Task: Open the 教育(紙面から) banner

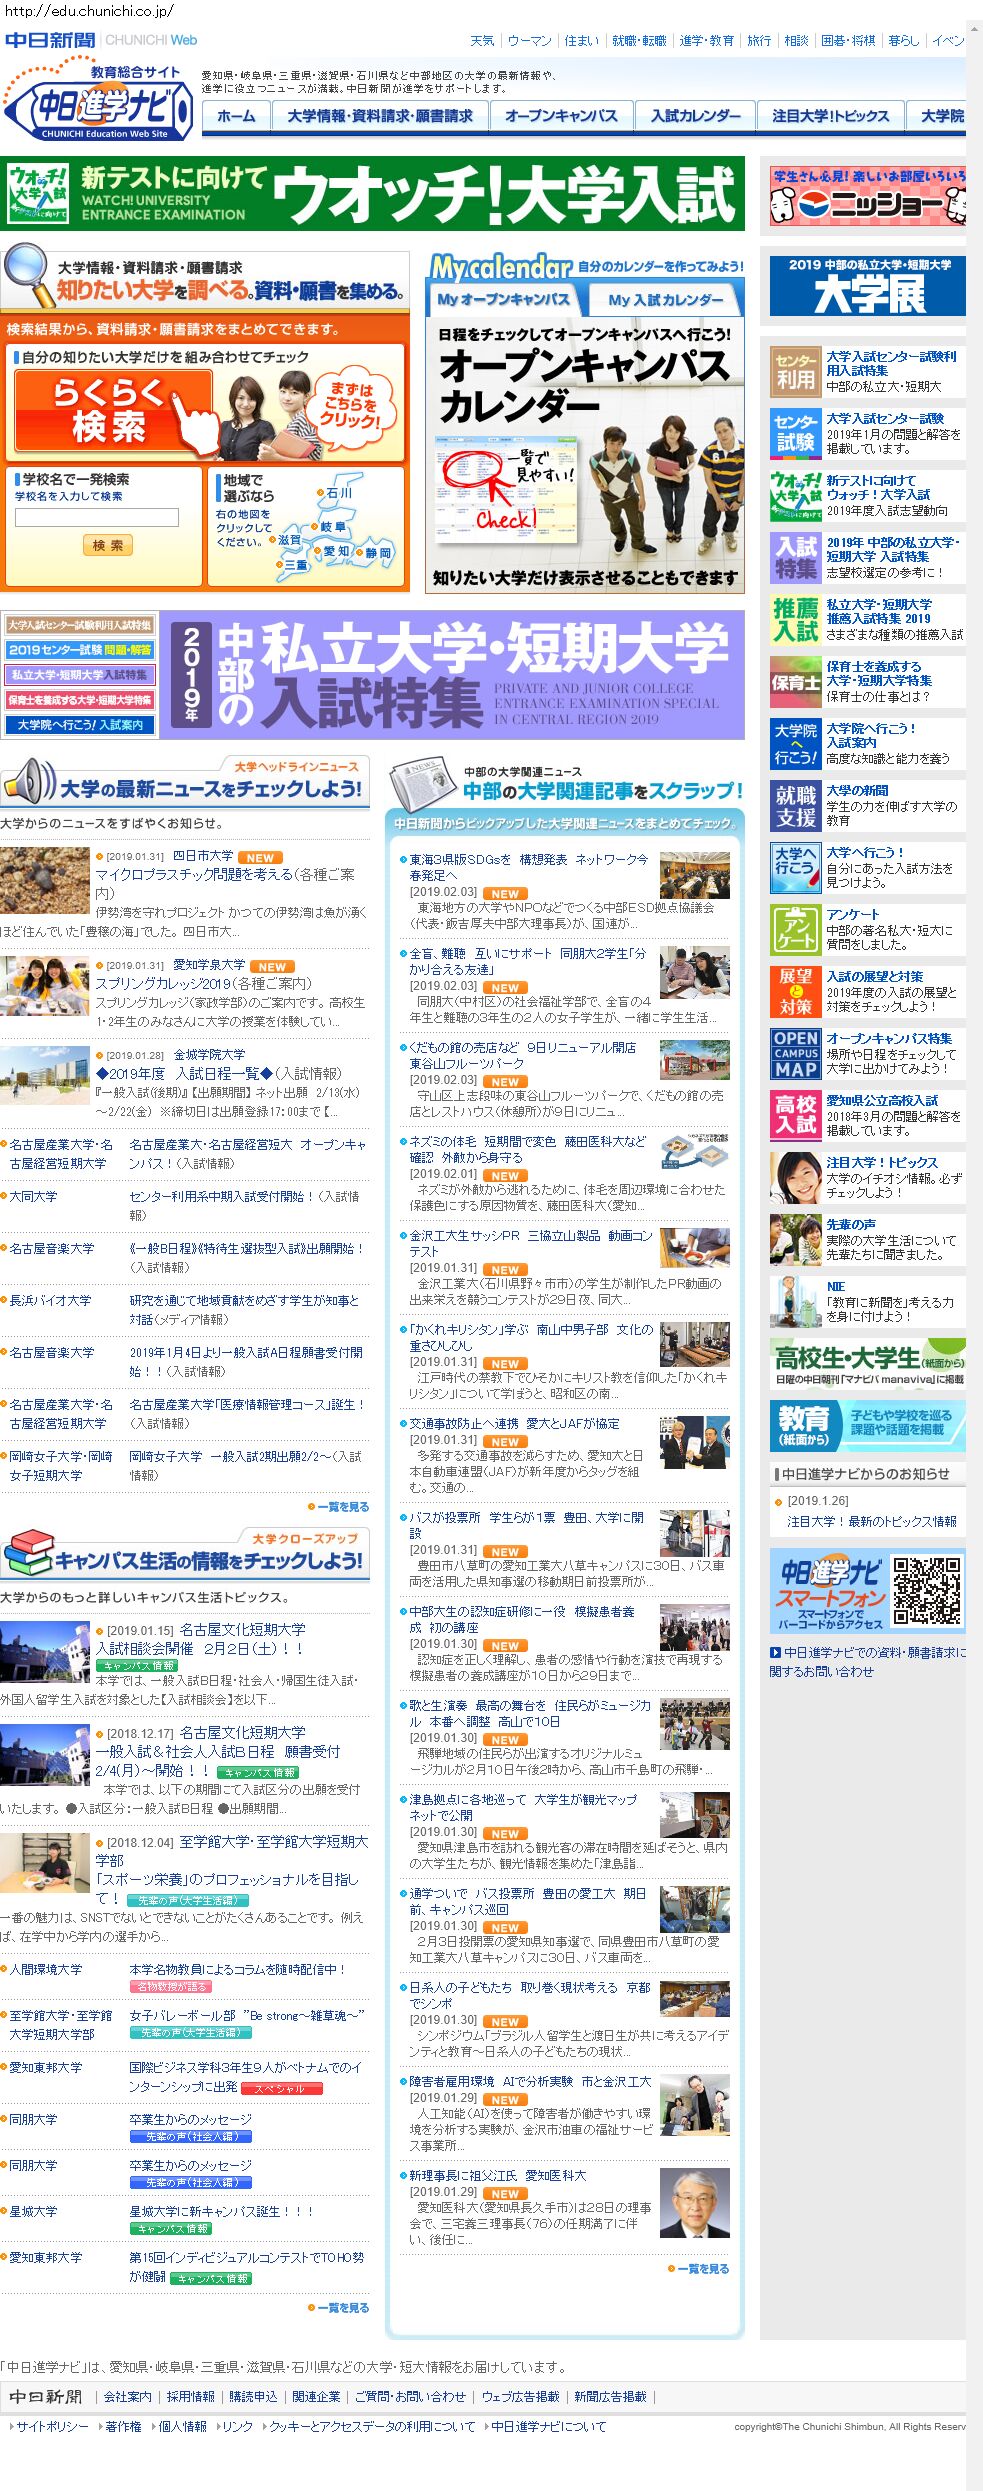Action: [868, 1425]
